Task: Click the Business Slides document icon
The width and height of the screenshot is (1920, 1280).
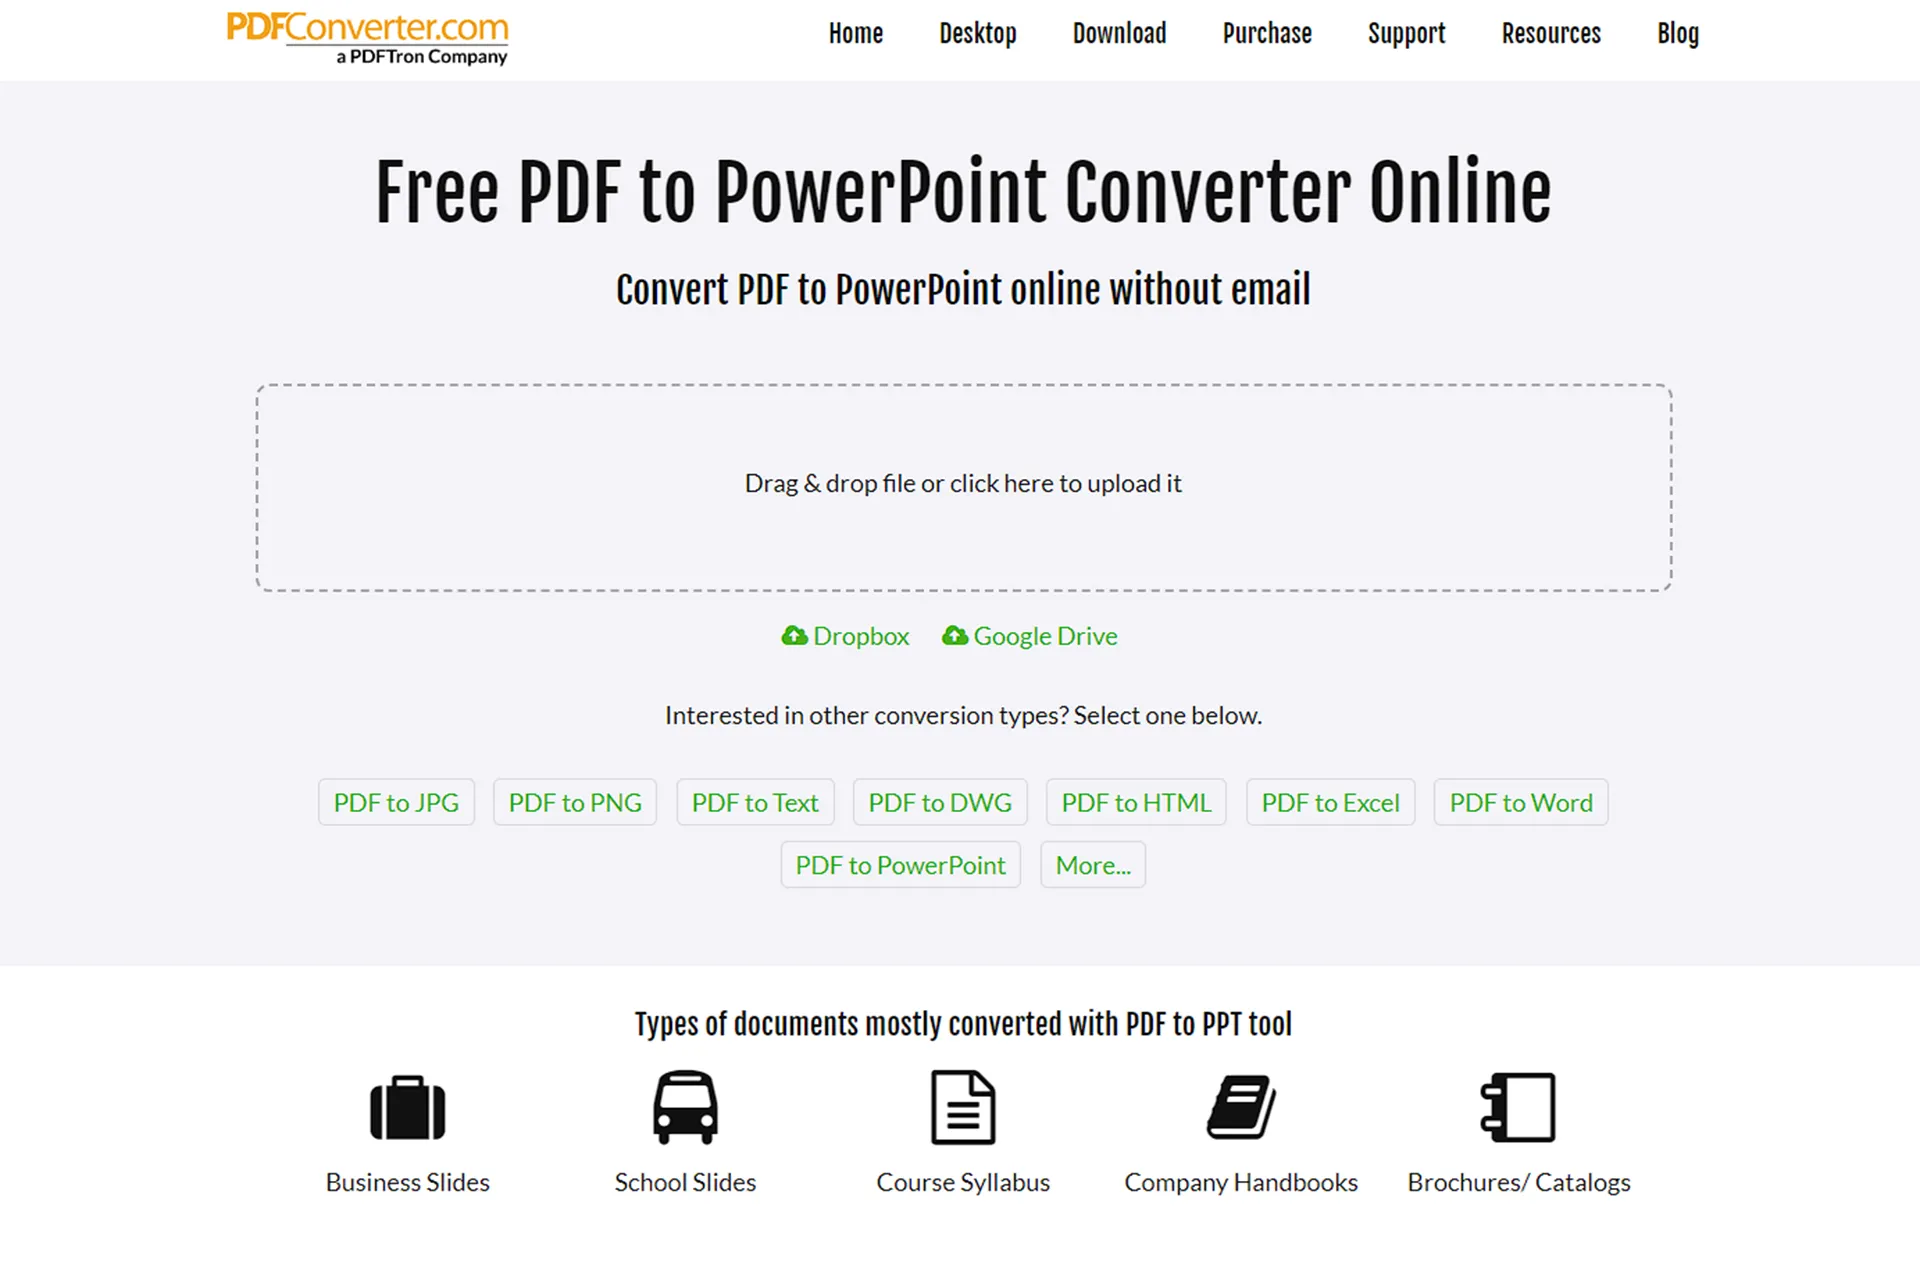Action: click(406, 1107)
